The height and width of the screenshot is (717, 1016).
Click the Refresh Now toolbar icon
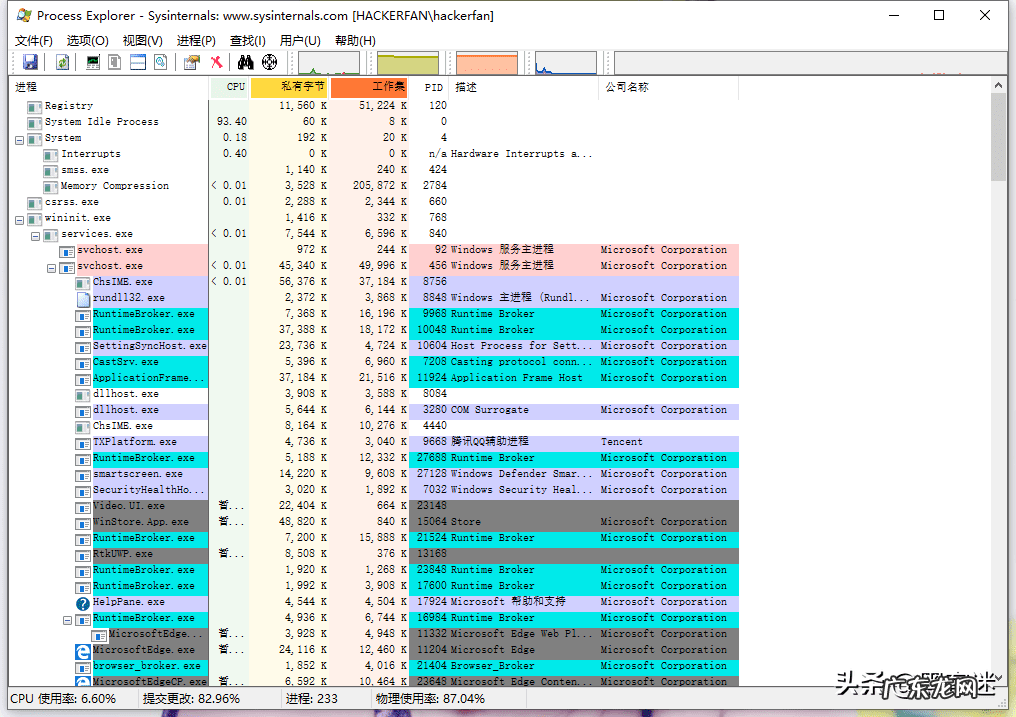pos(62,62)
